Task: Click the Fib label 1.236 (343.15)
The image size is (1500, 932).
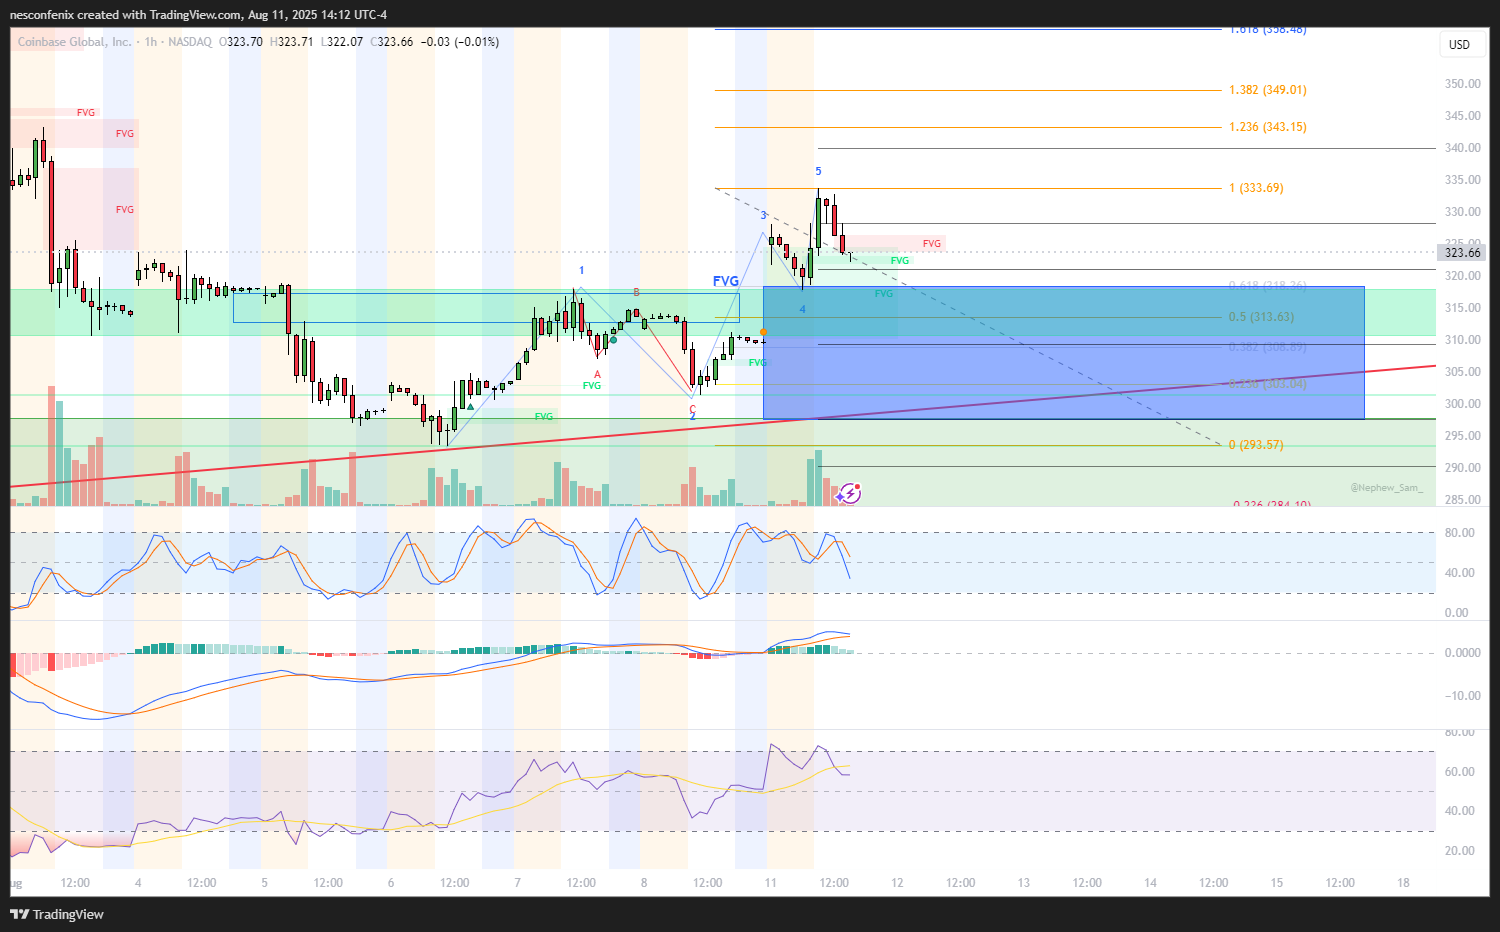Action: point(1268,127)
